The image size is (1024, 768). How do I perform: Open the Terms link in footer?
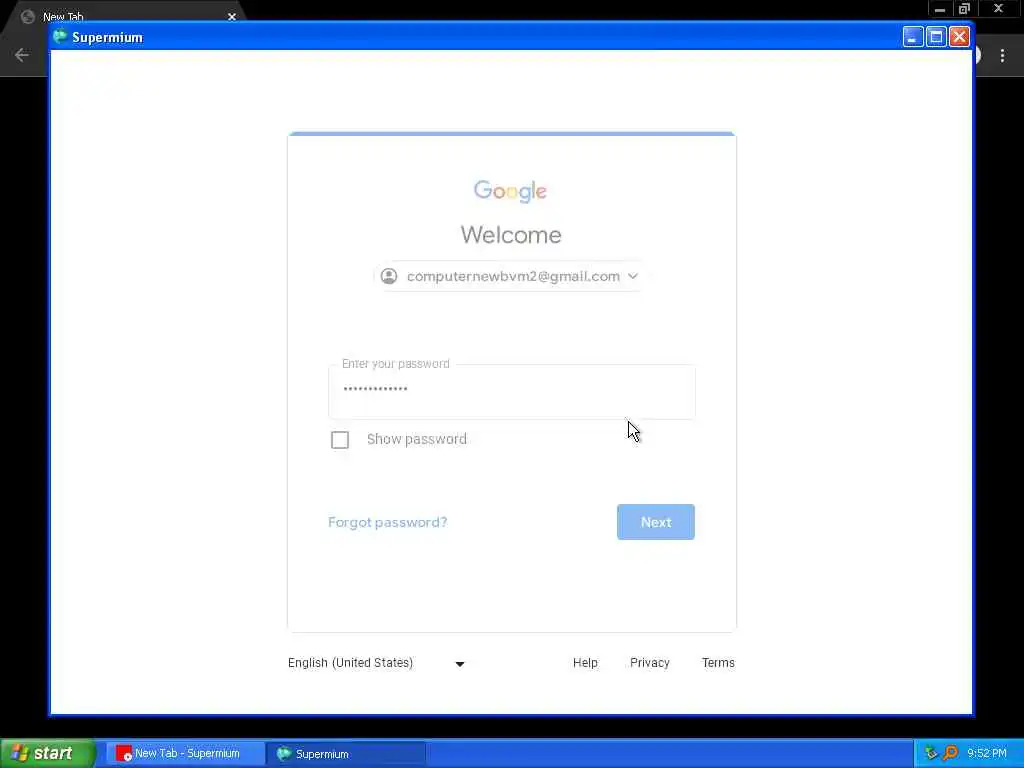pyautogui.click(x=718, y=663)
